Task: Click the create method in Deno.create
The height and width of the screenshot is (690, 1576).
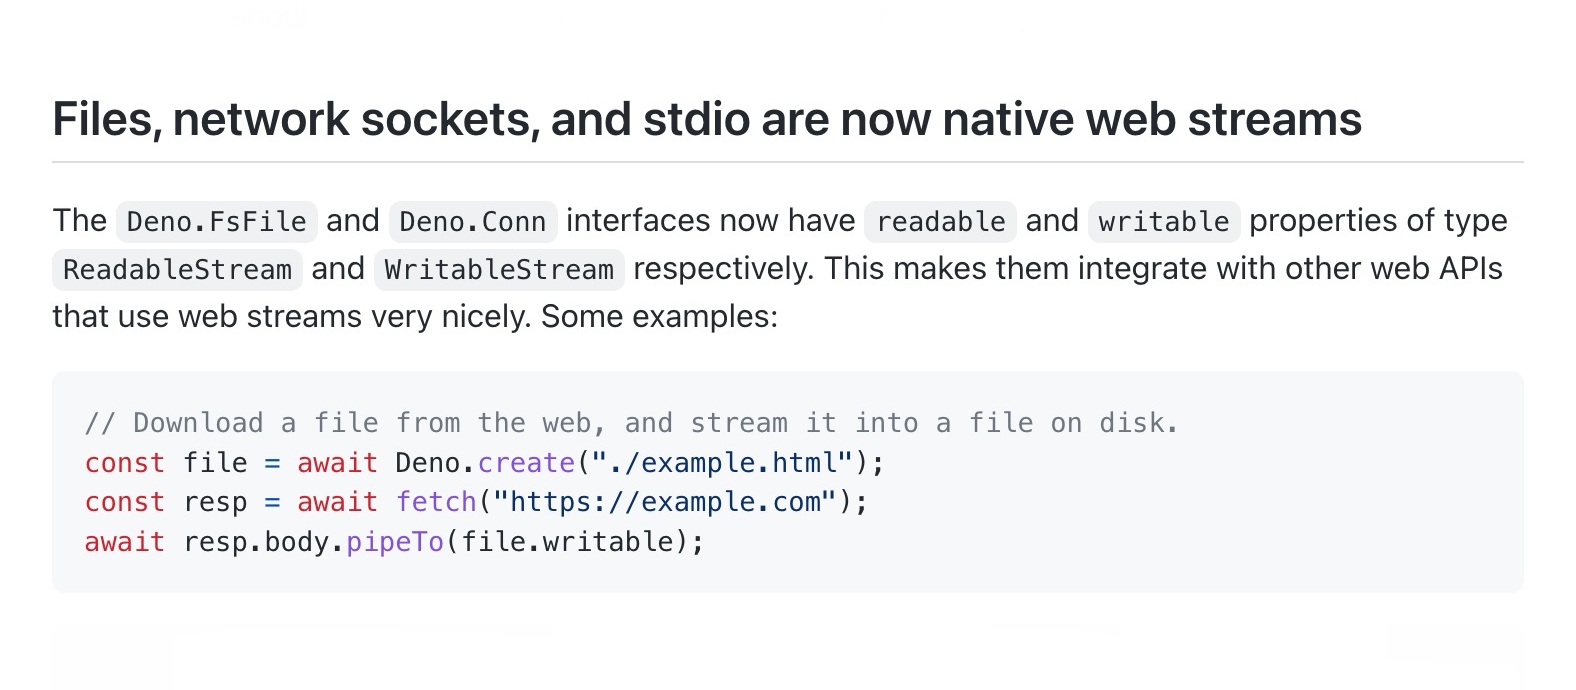Action: click(526, 463)
